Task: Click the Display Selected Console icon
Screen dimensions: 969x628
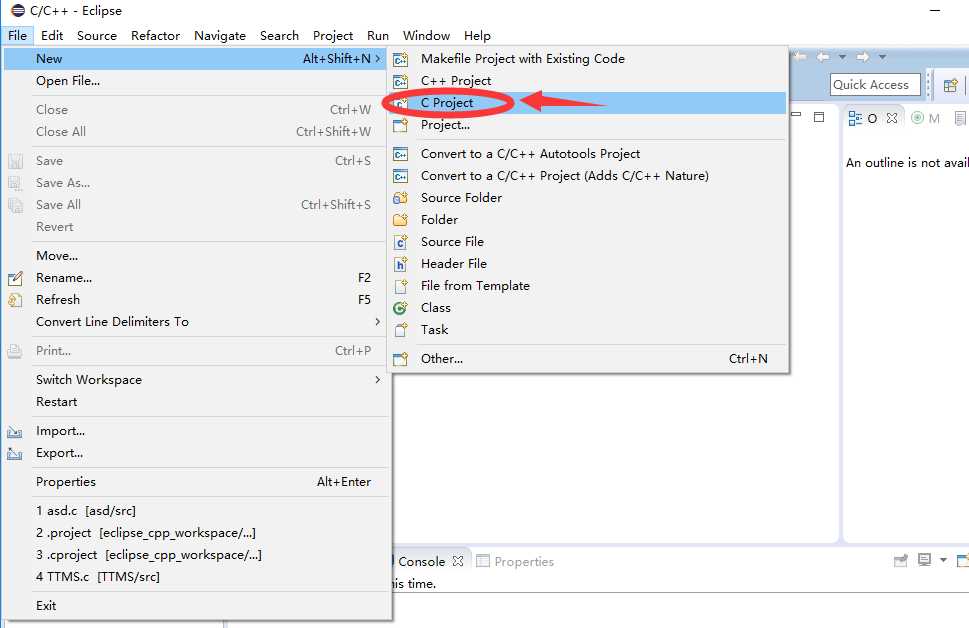Action: 925,560
